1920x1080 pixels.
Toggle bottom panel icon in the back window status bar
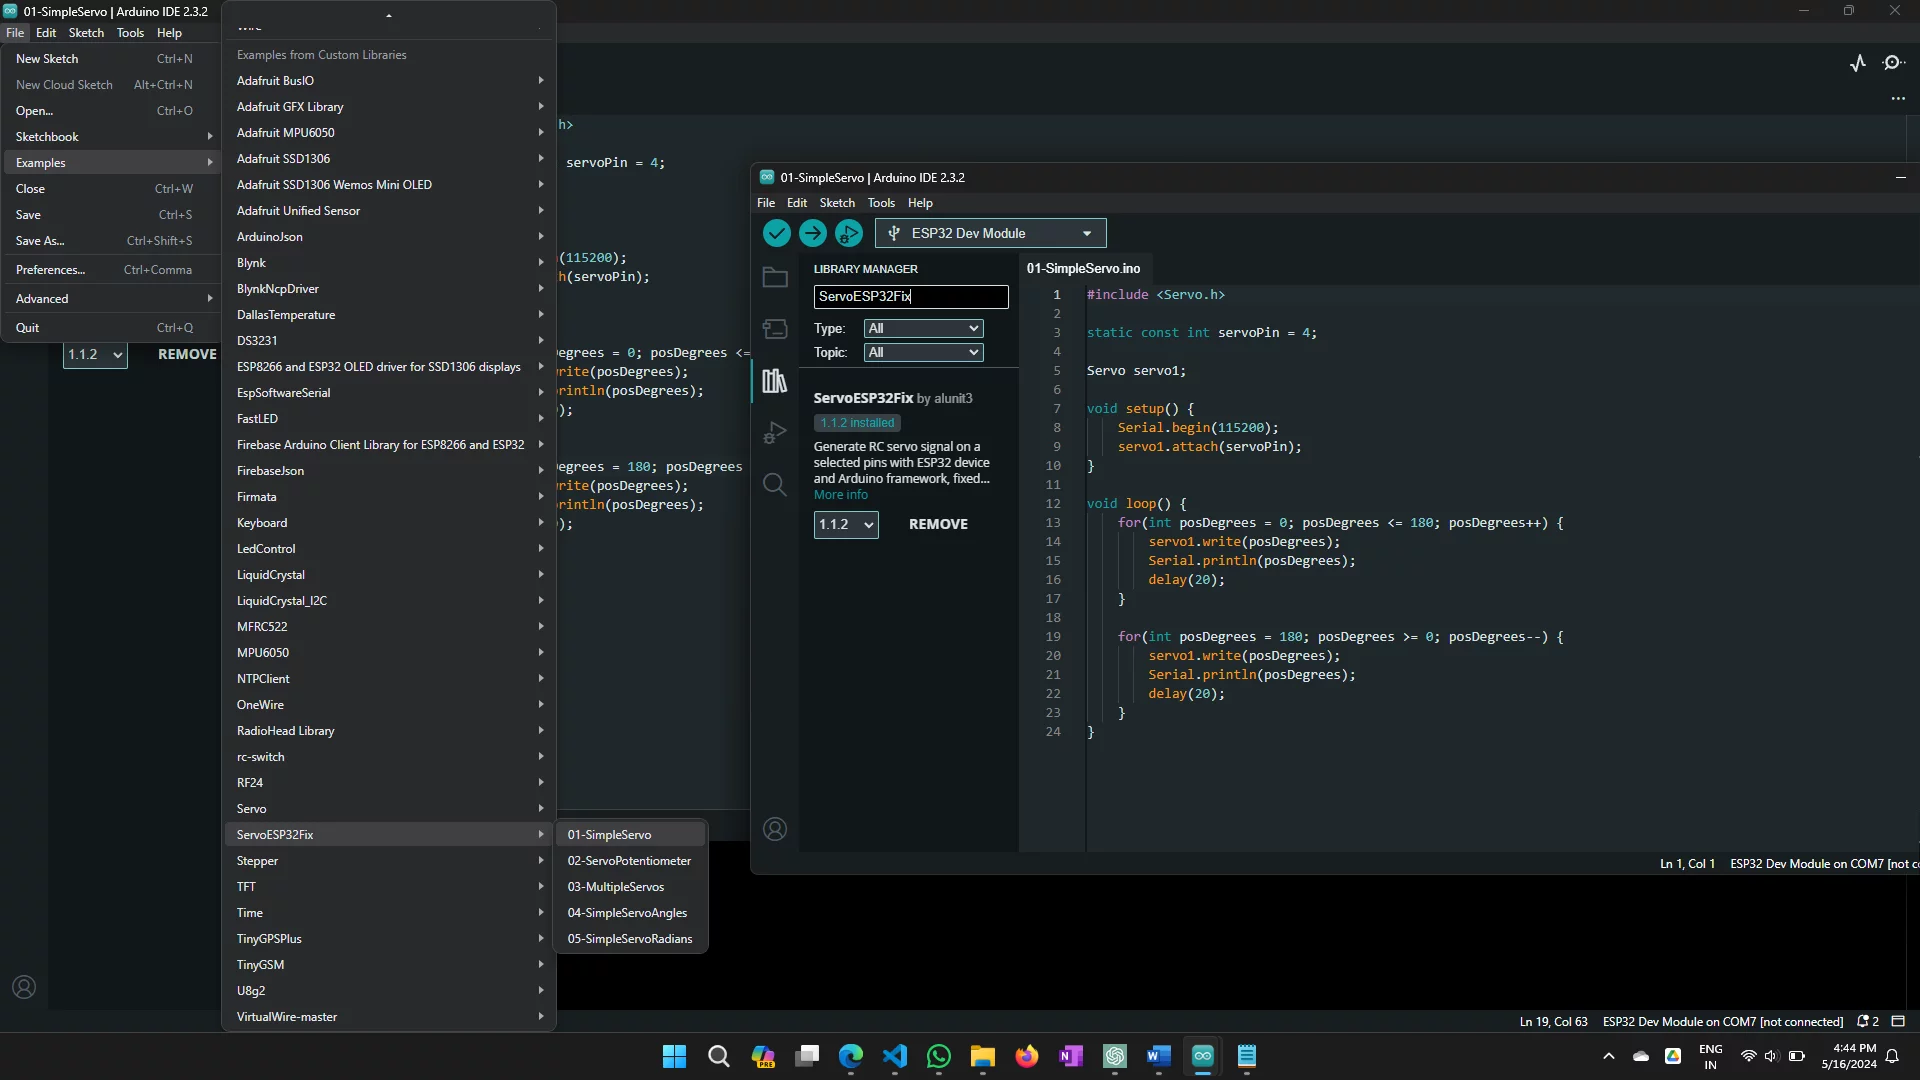point(1898,1021)
